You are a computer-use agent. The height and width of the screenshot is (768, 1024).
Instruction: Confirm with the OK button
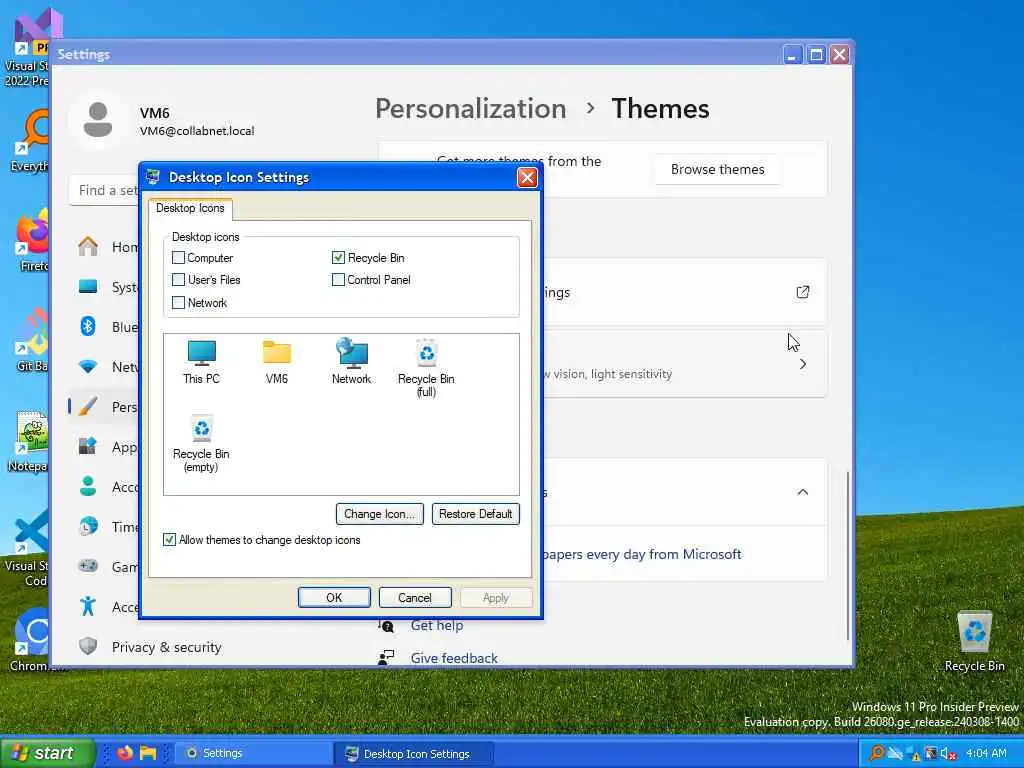click(334, 598)
